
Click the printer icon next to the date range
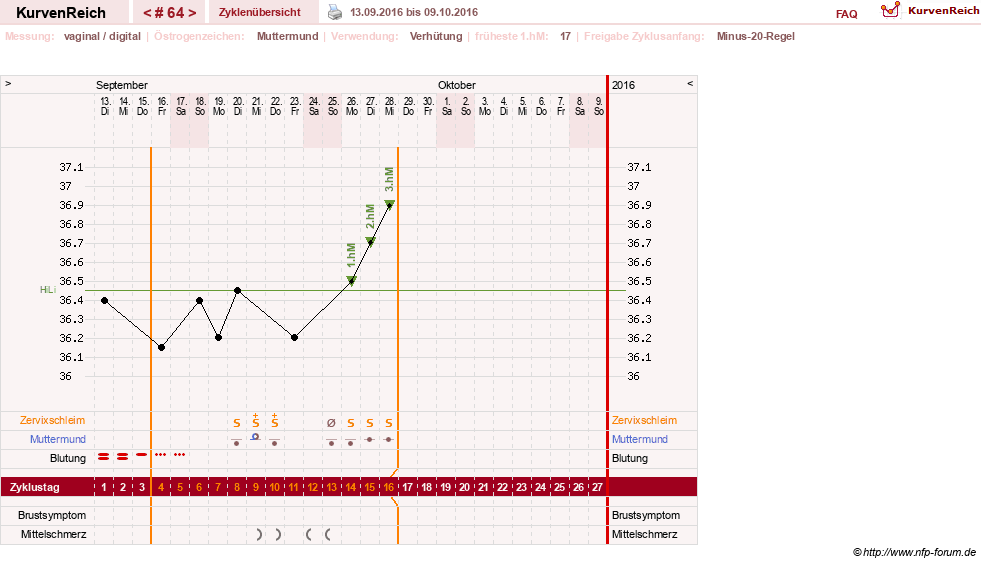pos(335,12)
